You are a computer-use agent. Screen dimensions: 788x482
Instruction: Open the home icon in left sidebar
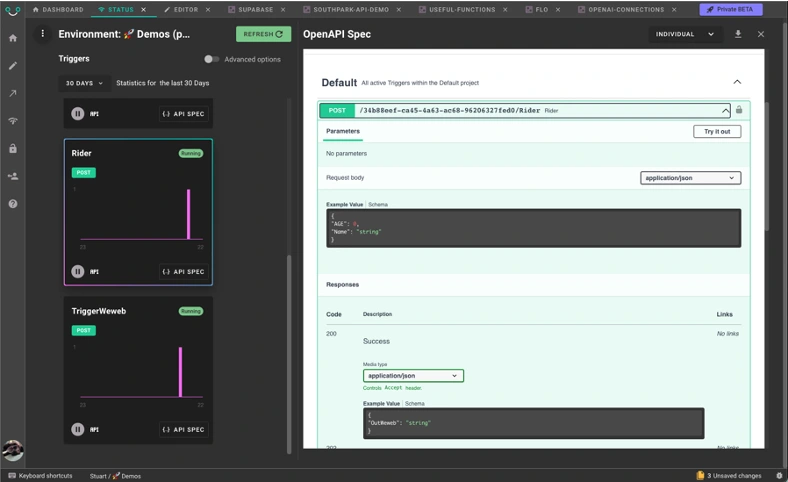13,38
